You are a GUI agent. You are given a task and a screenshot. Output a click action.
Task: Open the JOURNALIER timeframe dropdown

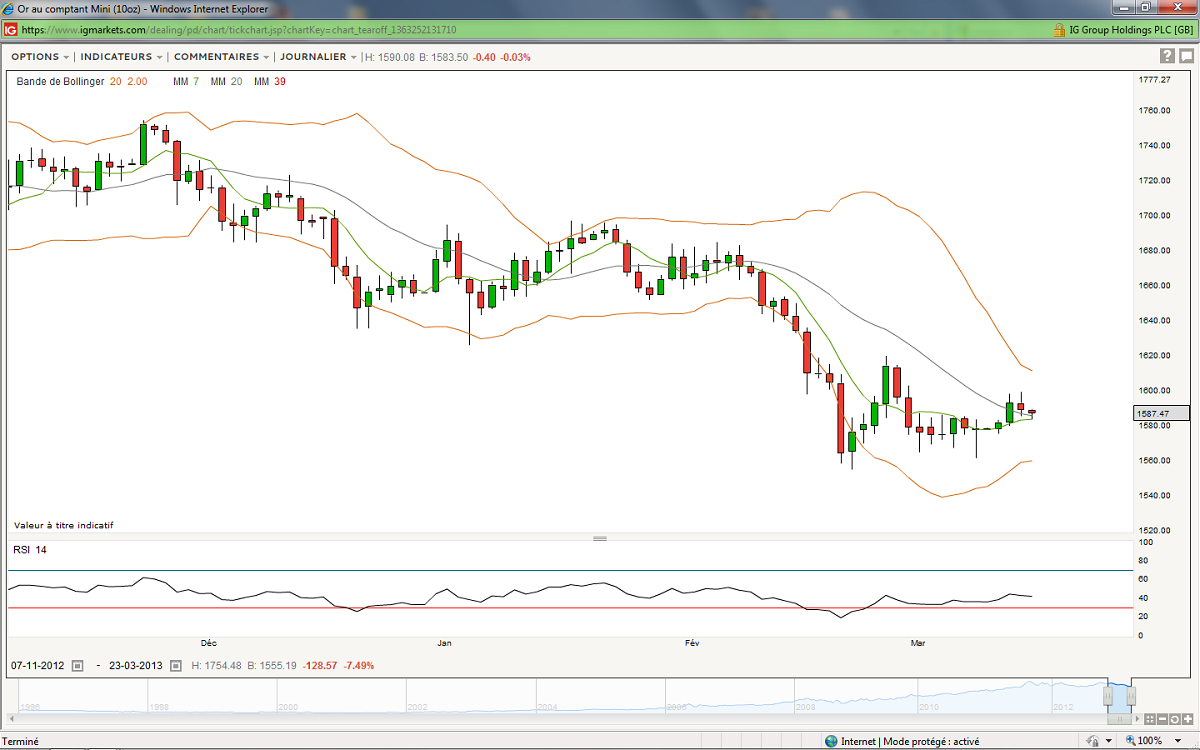click(x=318, y=57)
